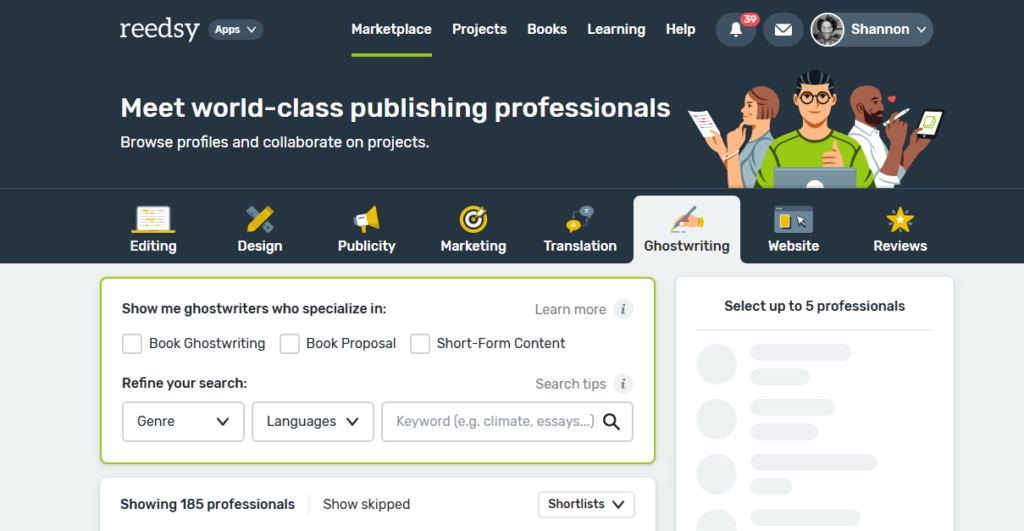This screenshot has width=1024, height=531.
Task: Tick the Short-Form Content checkbox
Action: [420, 344]
